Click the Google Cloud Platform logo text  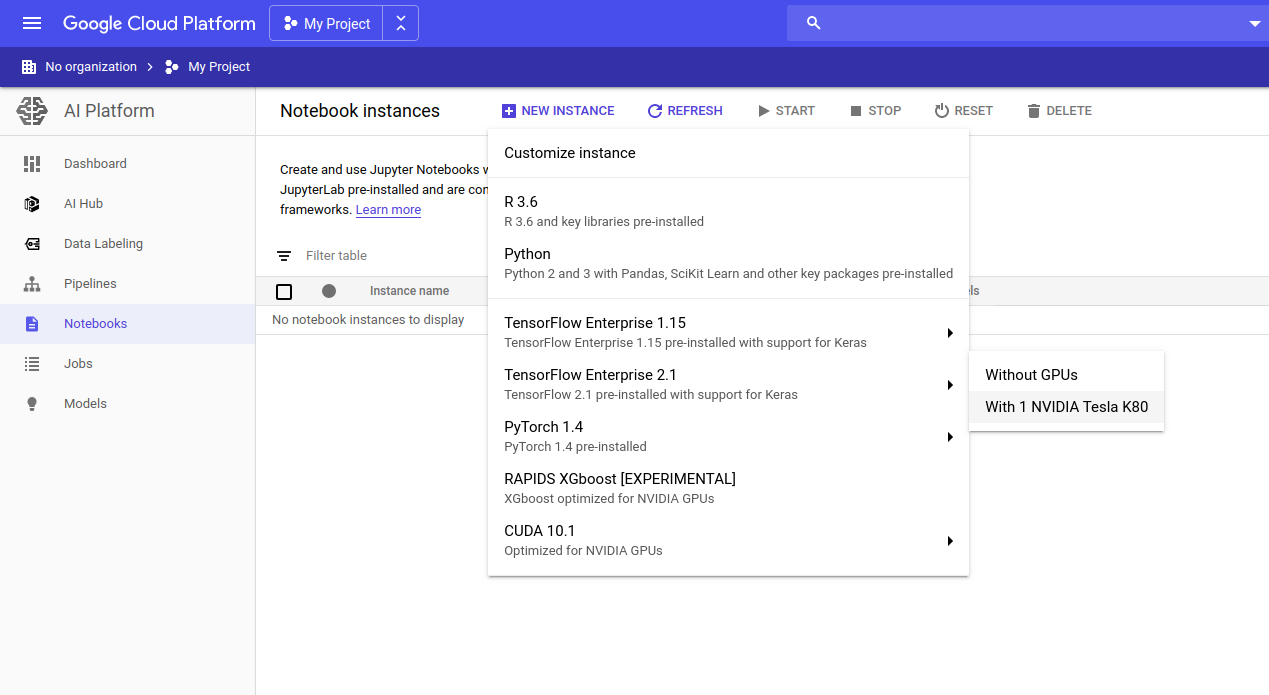(159, 23)
